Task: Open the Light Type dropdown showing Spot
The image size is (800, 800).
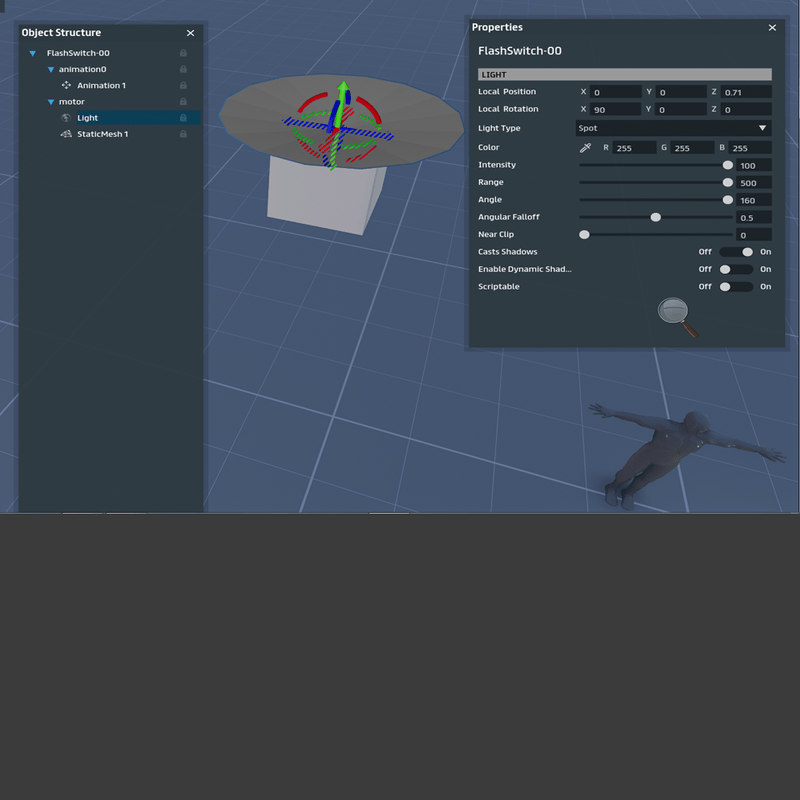Action: [673, 128]
